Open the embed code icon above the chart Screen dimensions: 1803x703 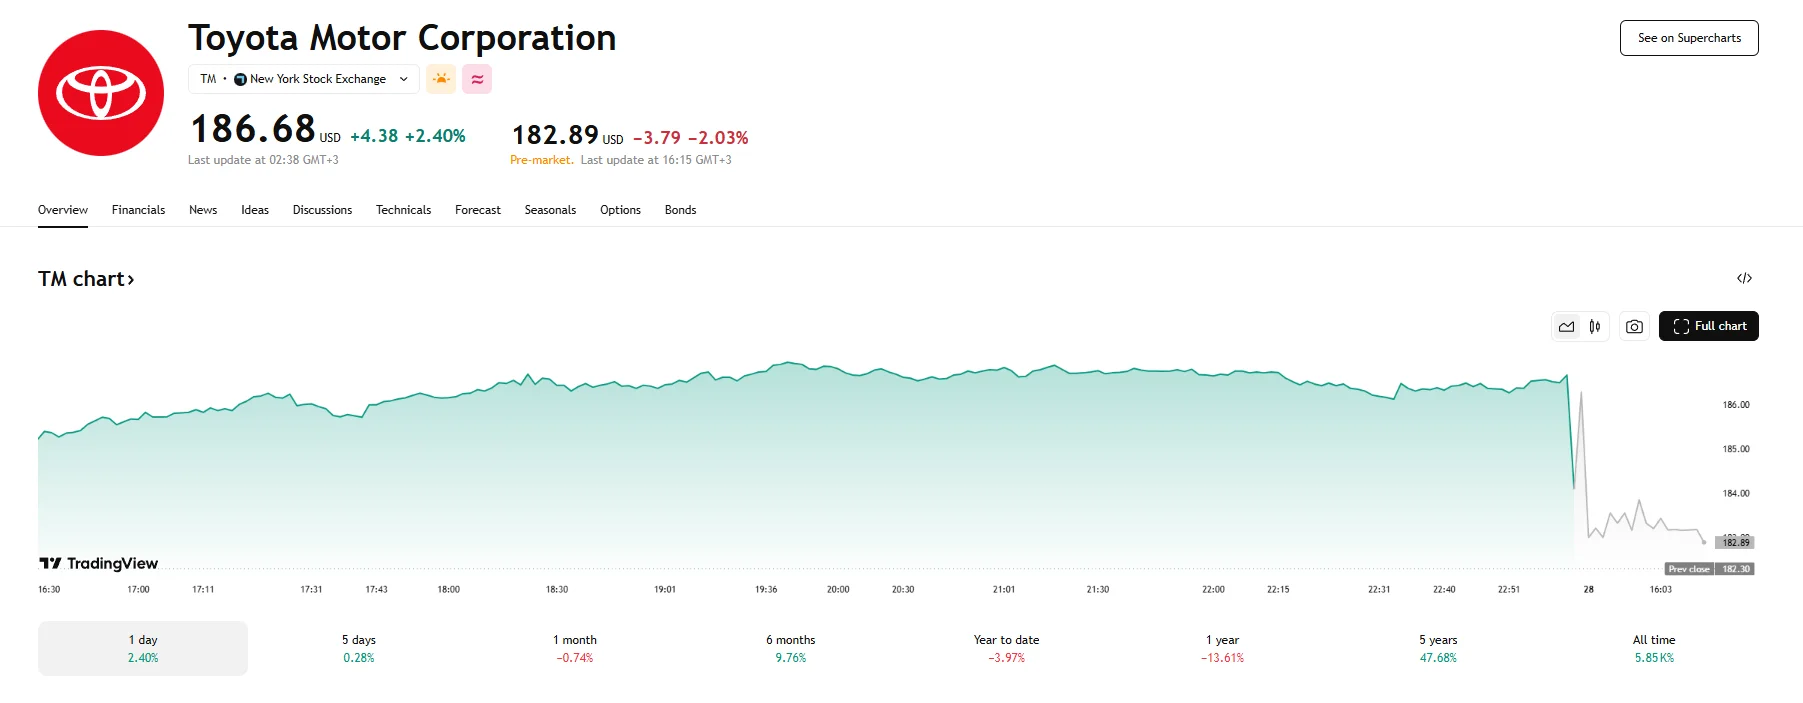[x=1745, y=278]
